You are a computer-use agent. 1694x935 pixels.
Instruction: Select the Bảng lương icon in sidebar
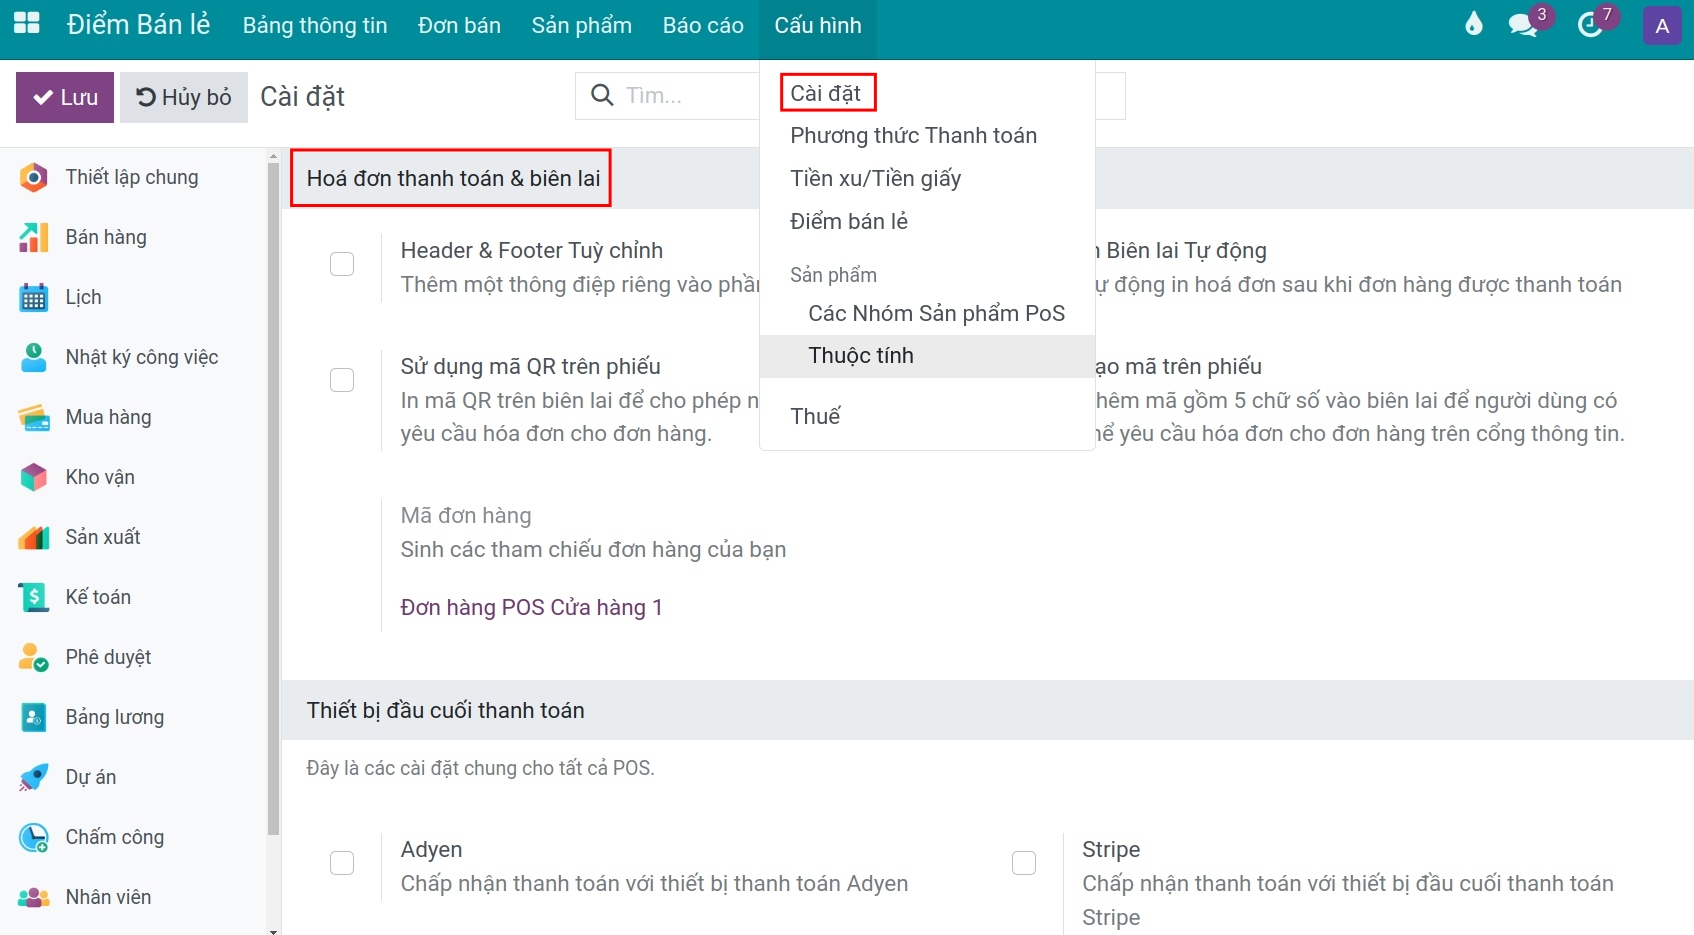[34, 718]
